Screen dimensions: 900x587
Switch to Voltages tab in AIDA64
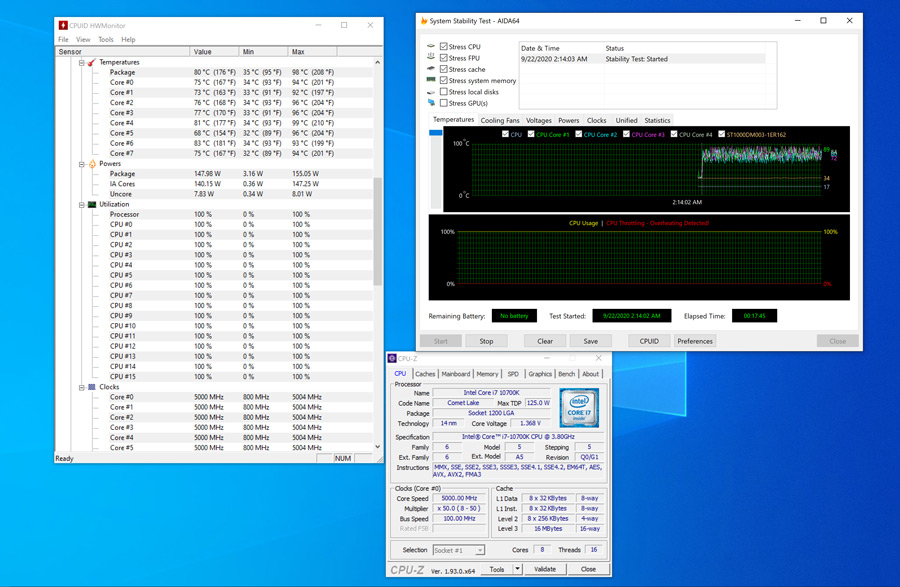coord(538,120)
